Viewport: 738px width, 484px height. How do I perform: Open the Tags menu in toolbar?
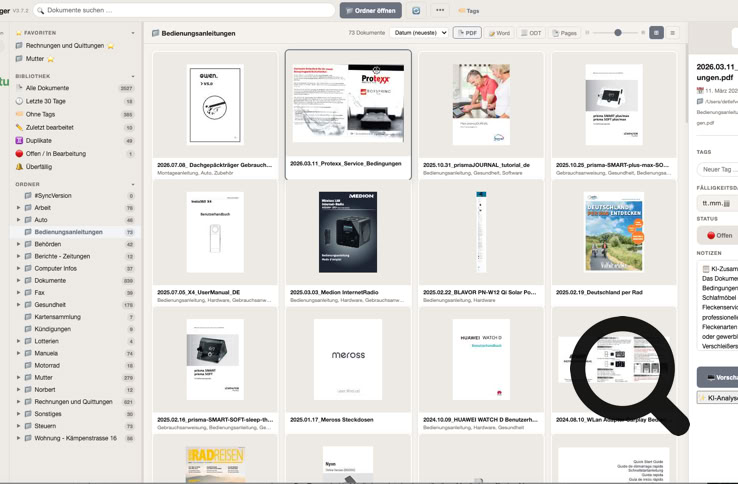tap(469, 10)
